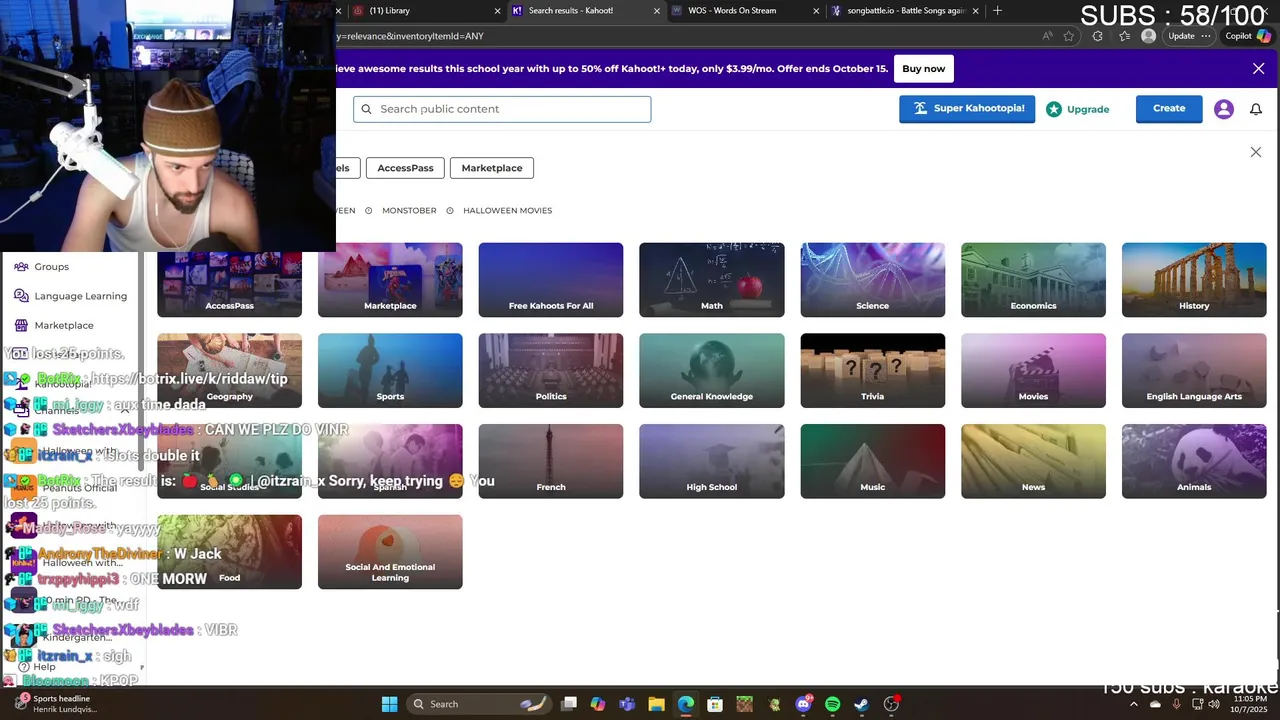The width and height of the screenshot is (1280, 720).
Task: Click the MONSTOBER trending search
Action: (x=409, y=211)
